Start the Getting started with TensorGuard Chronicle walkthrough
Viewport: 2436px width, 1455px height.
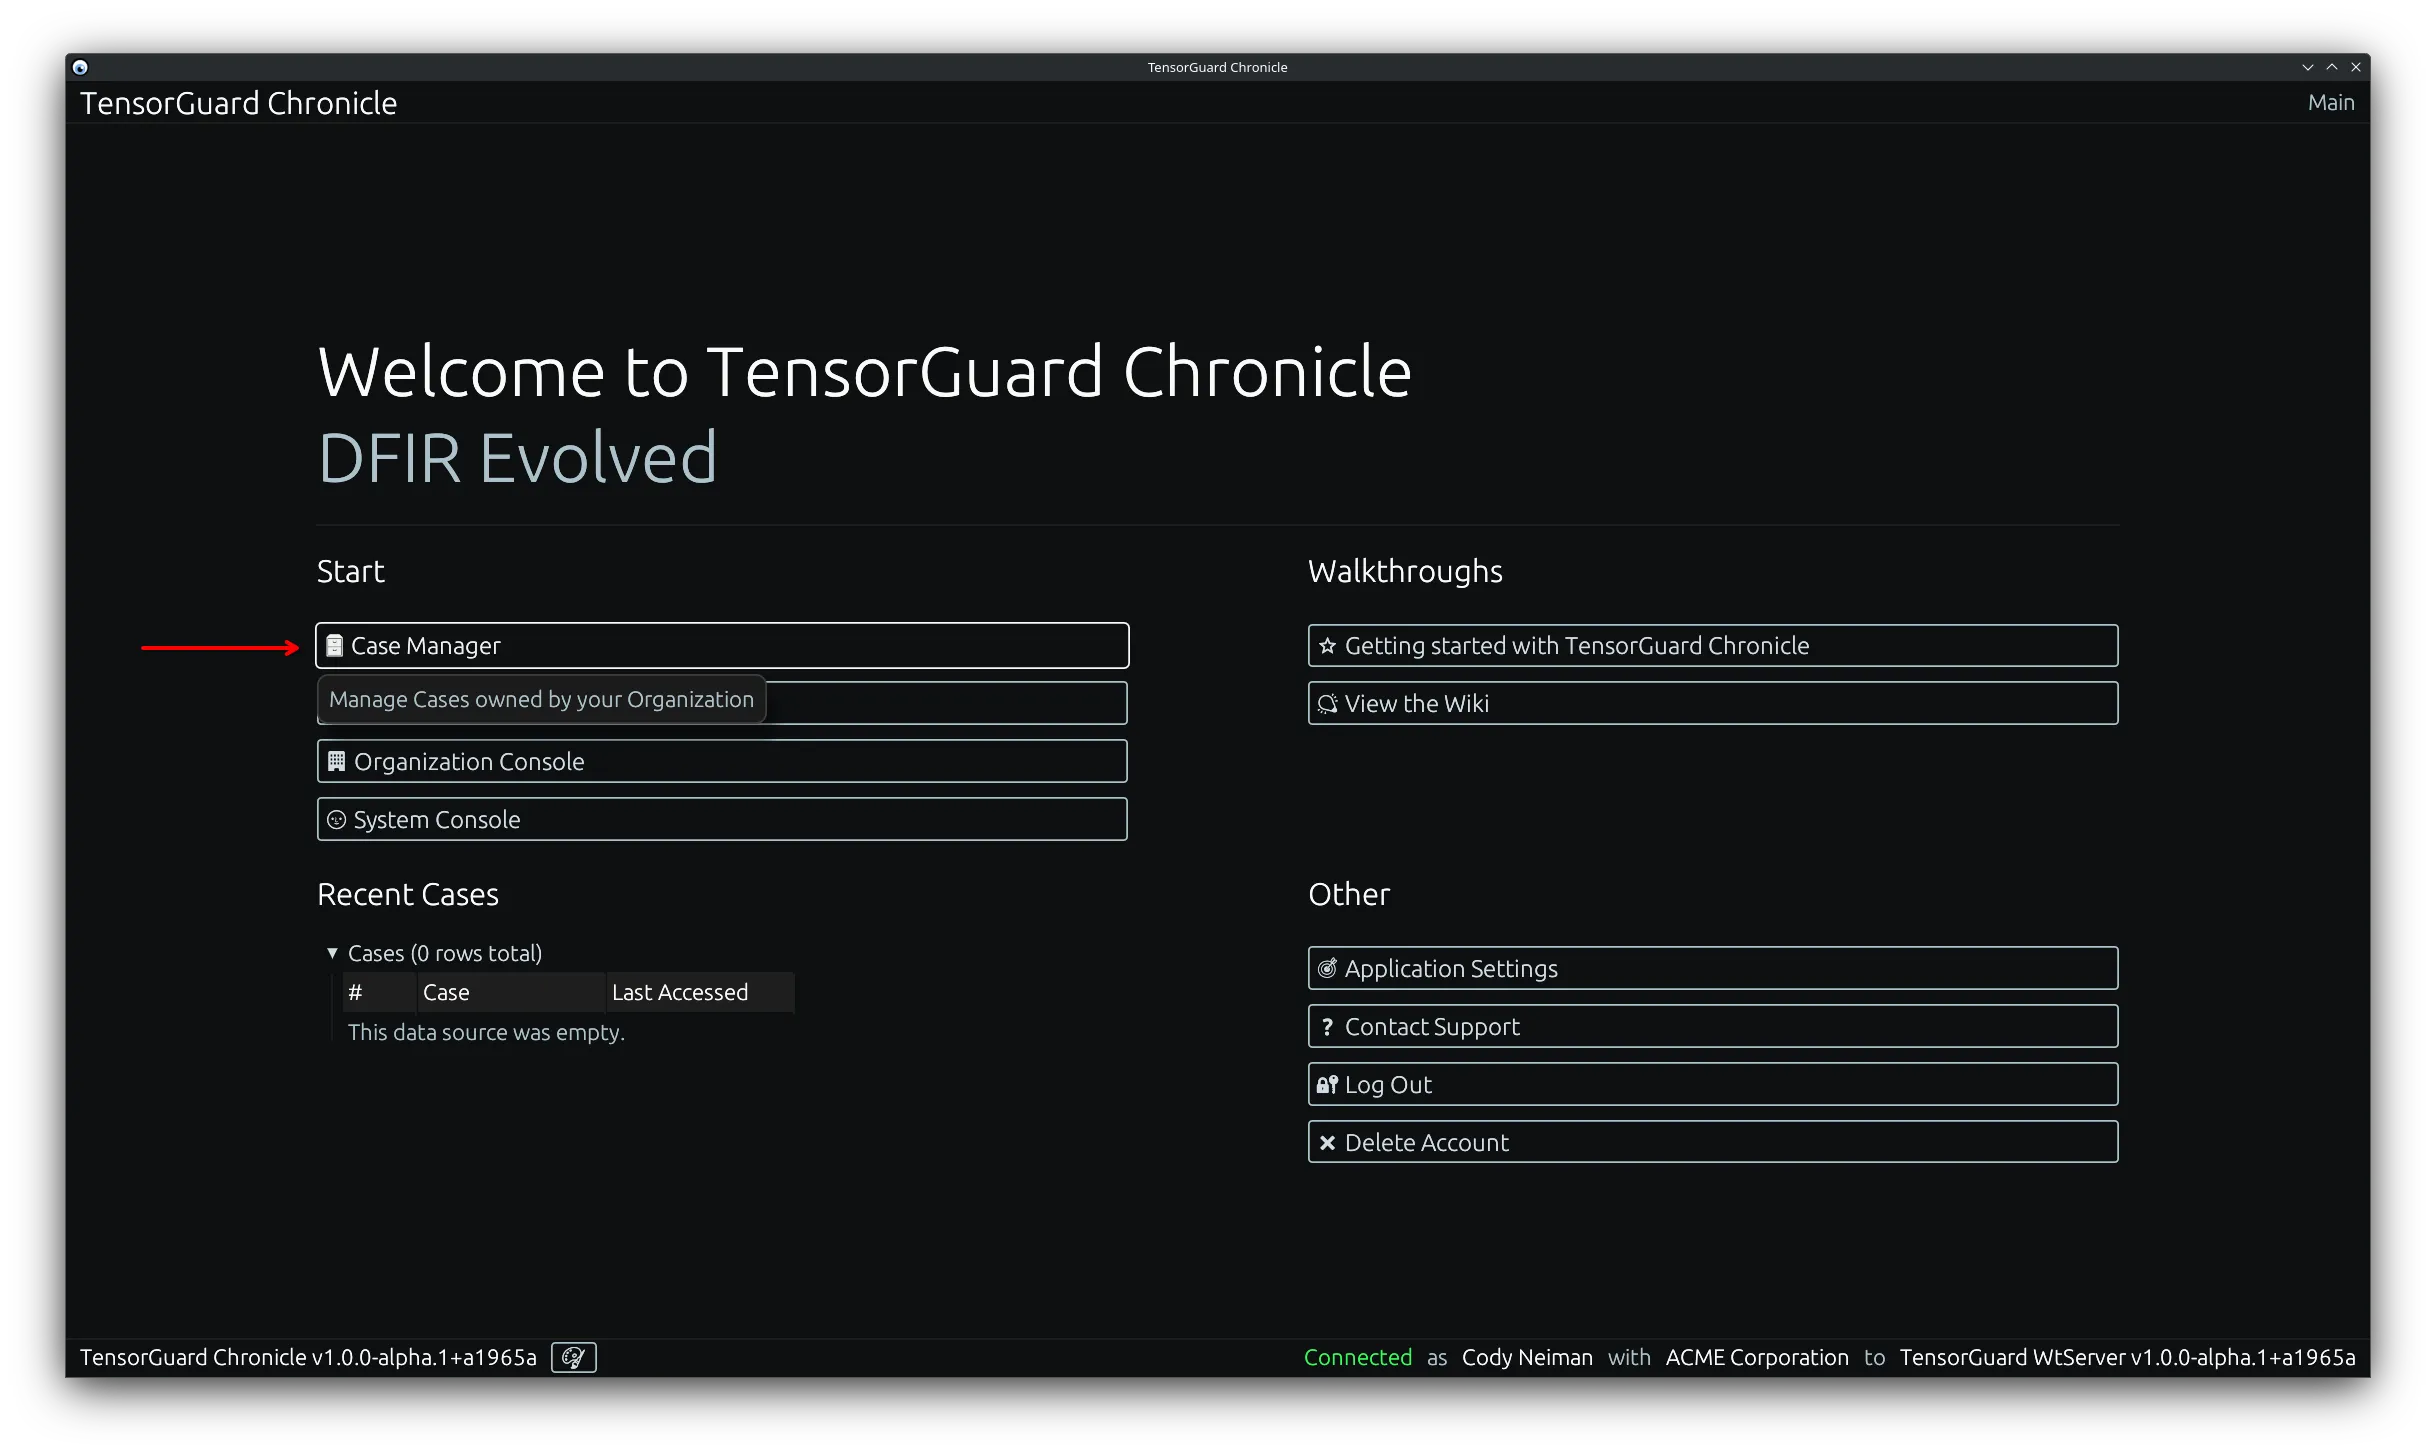pos(1712,645)
